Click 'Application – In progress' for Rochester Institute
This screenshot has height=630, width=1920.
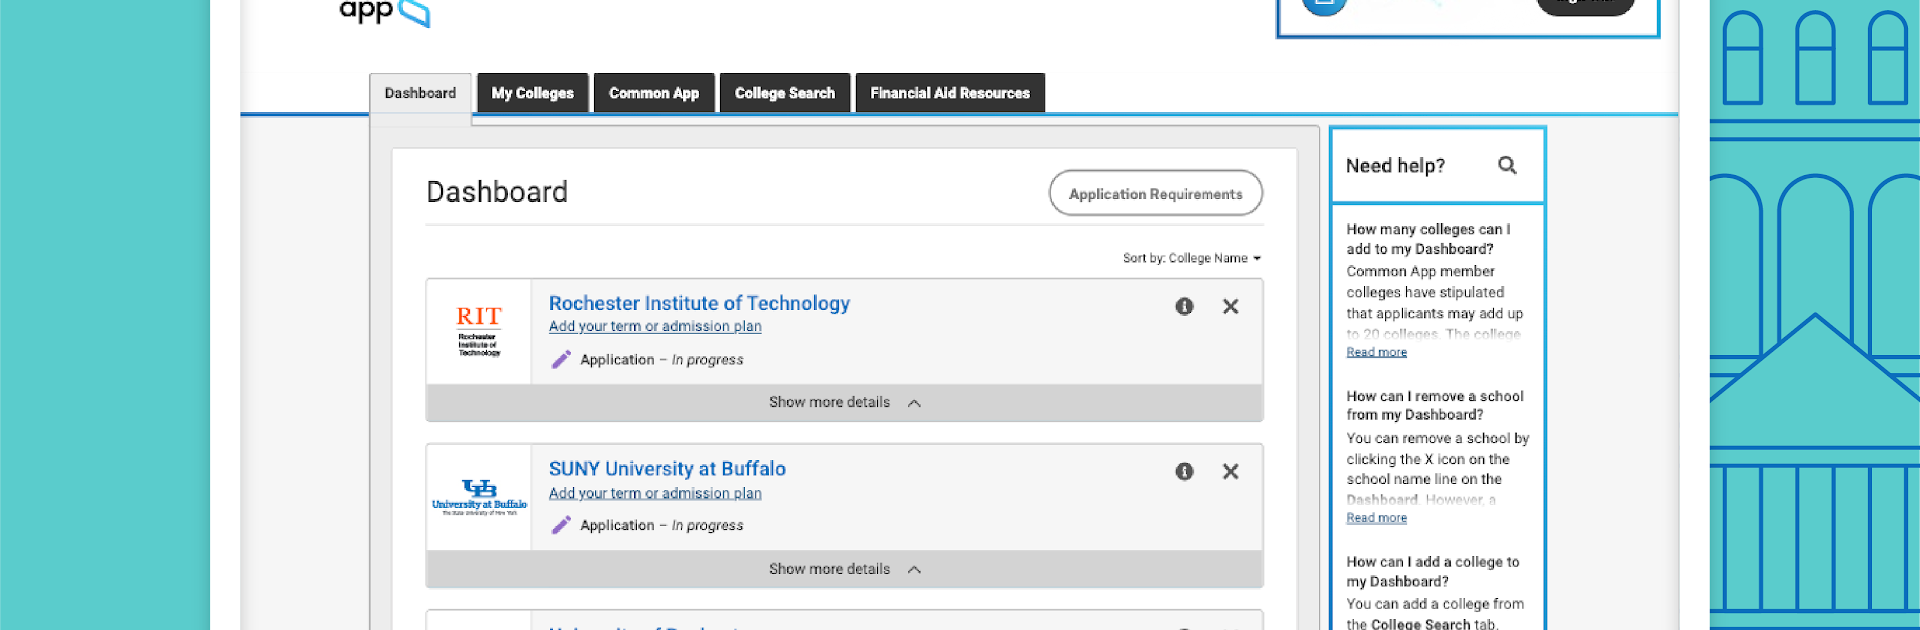coord(661,359)
